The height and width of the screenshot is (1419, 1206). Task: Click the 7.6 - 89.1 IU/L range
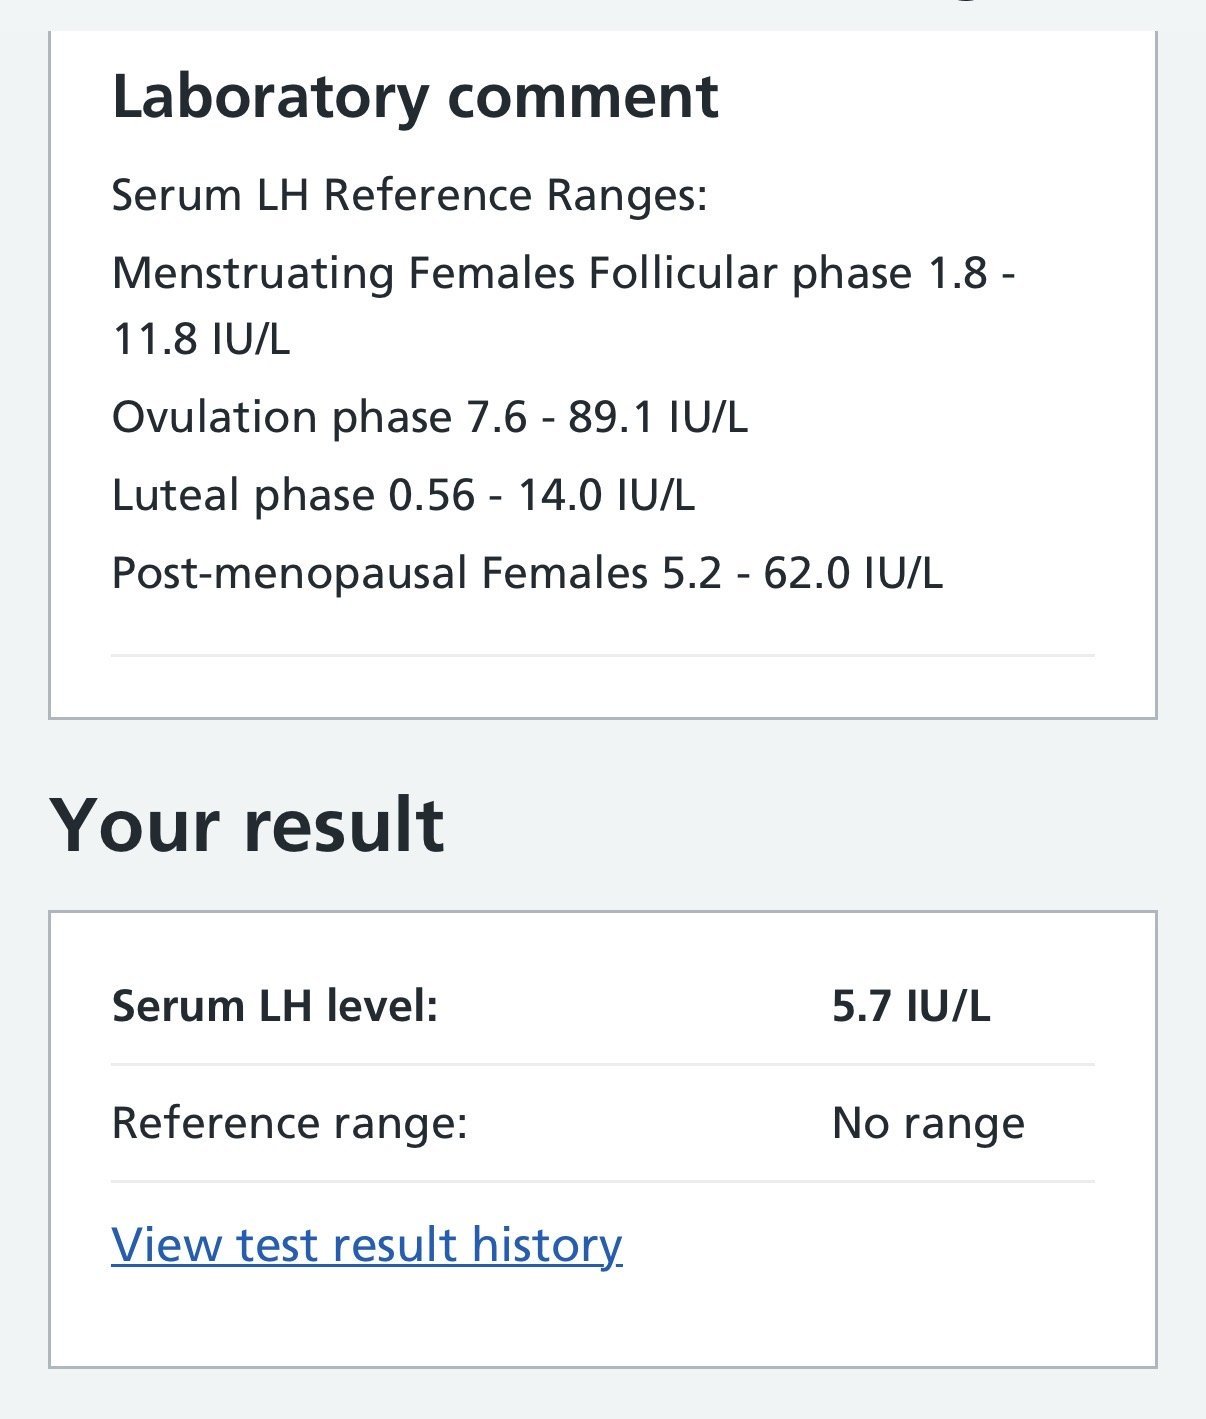(x=607, y=417)
